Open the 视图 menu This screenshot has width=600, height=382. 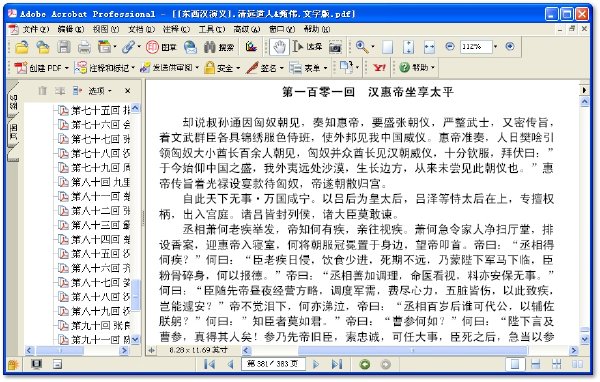106,29
